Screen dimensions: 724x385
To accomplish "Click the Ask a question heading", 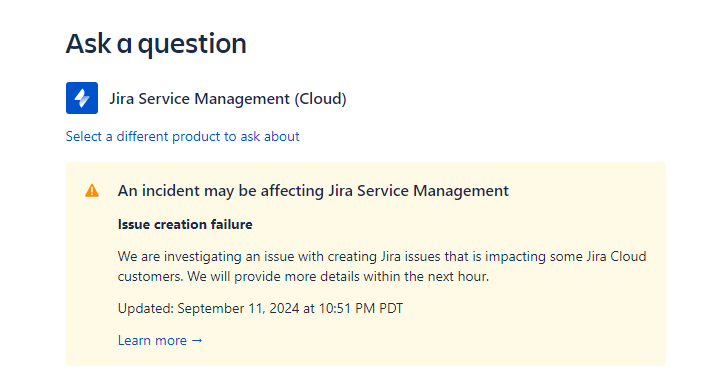I will pyautogui.click(x=156, y=44).
